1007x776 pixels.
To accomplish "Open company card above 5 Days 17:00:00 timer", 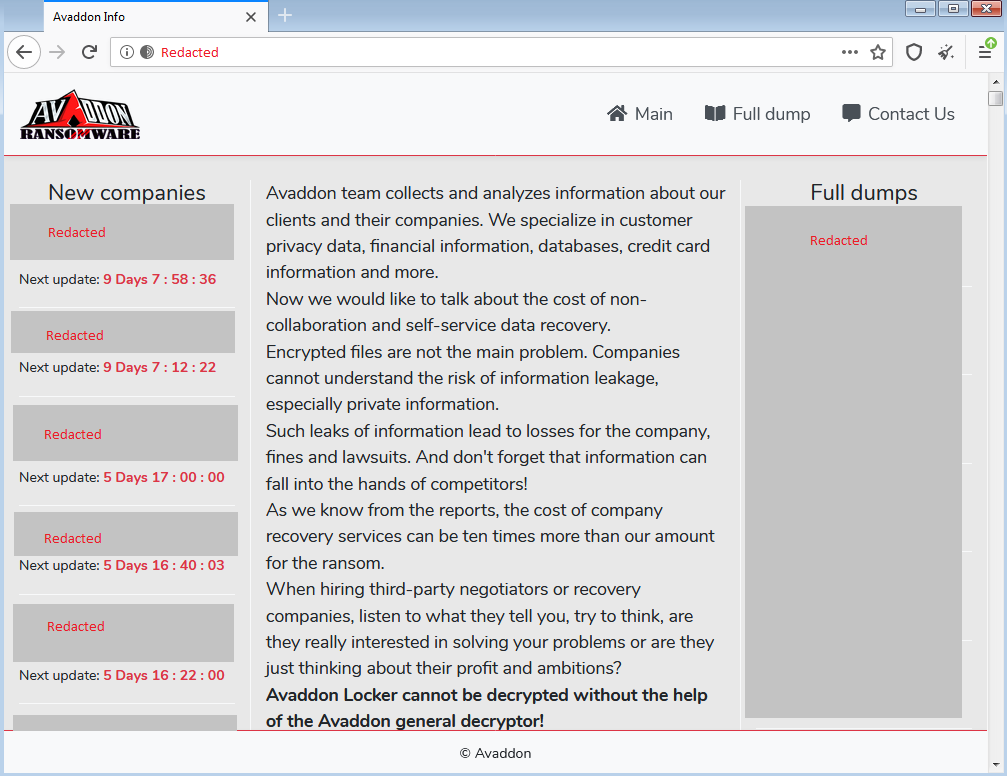I will click(125, 432).
